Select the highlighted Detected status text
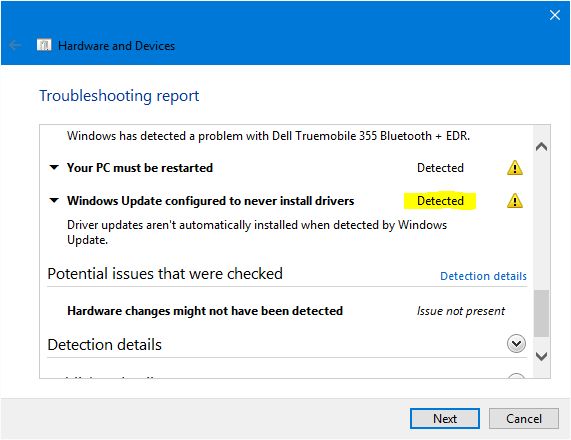This screenshot has width=571, height=440. pyautogui.click(x=440, y=201)
